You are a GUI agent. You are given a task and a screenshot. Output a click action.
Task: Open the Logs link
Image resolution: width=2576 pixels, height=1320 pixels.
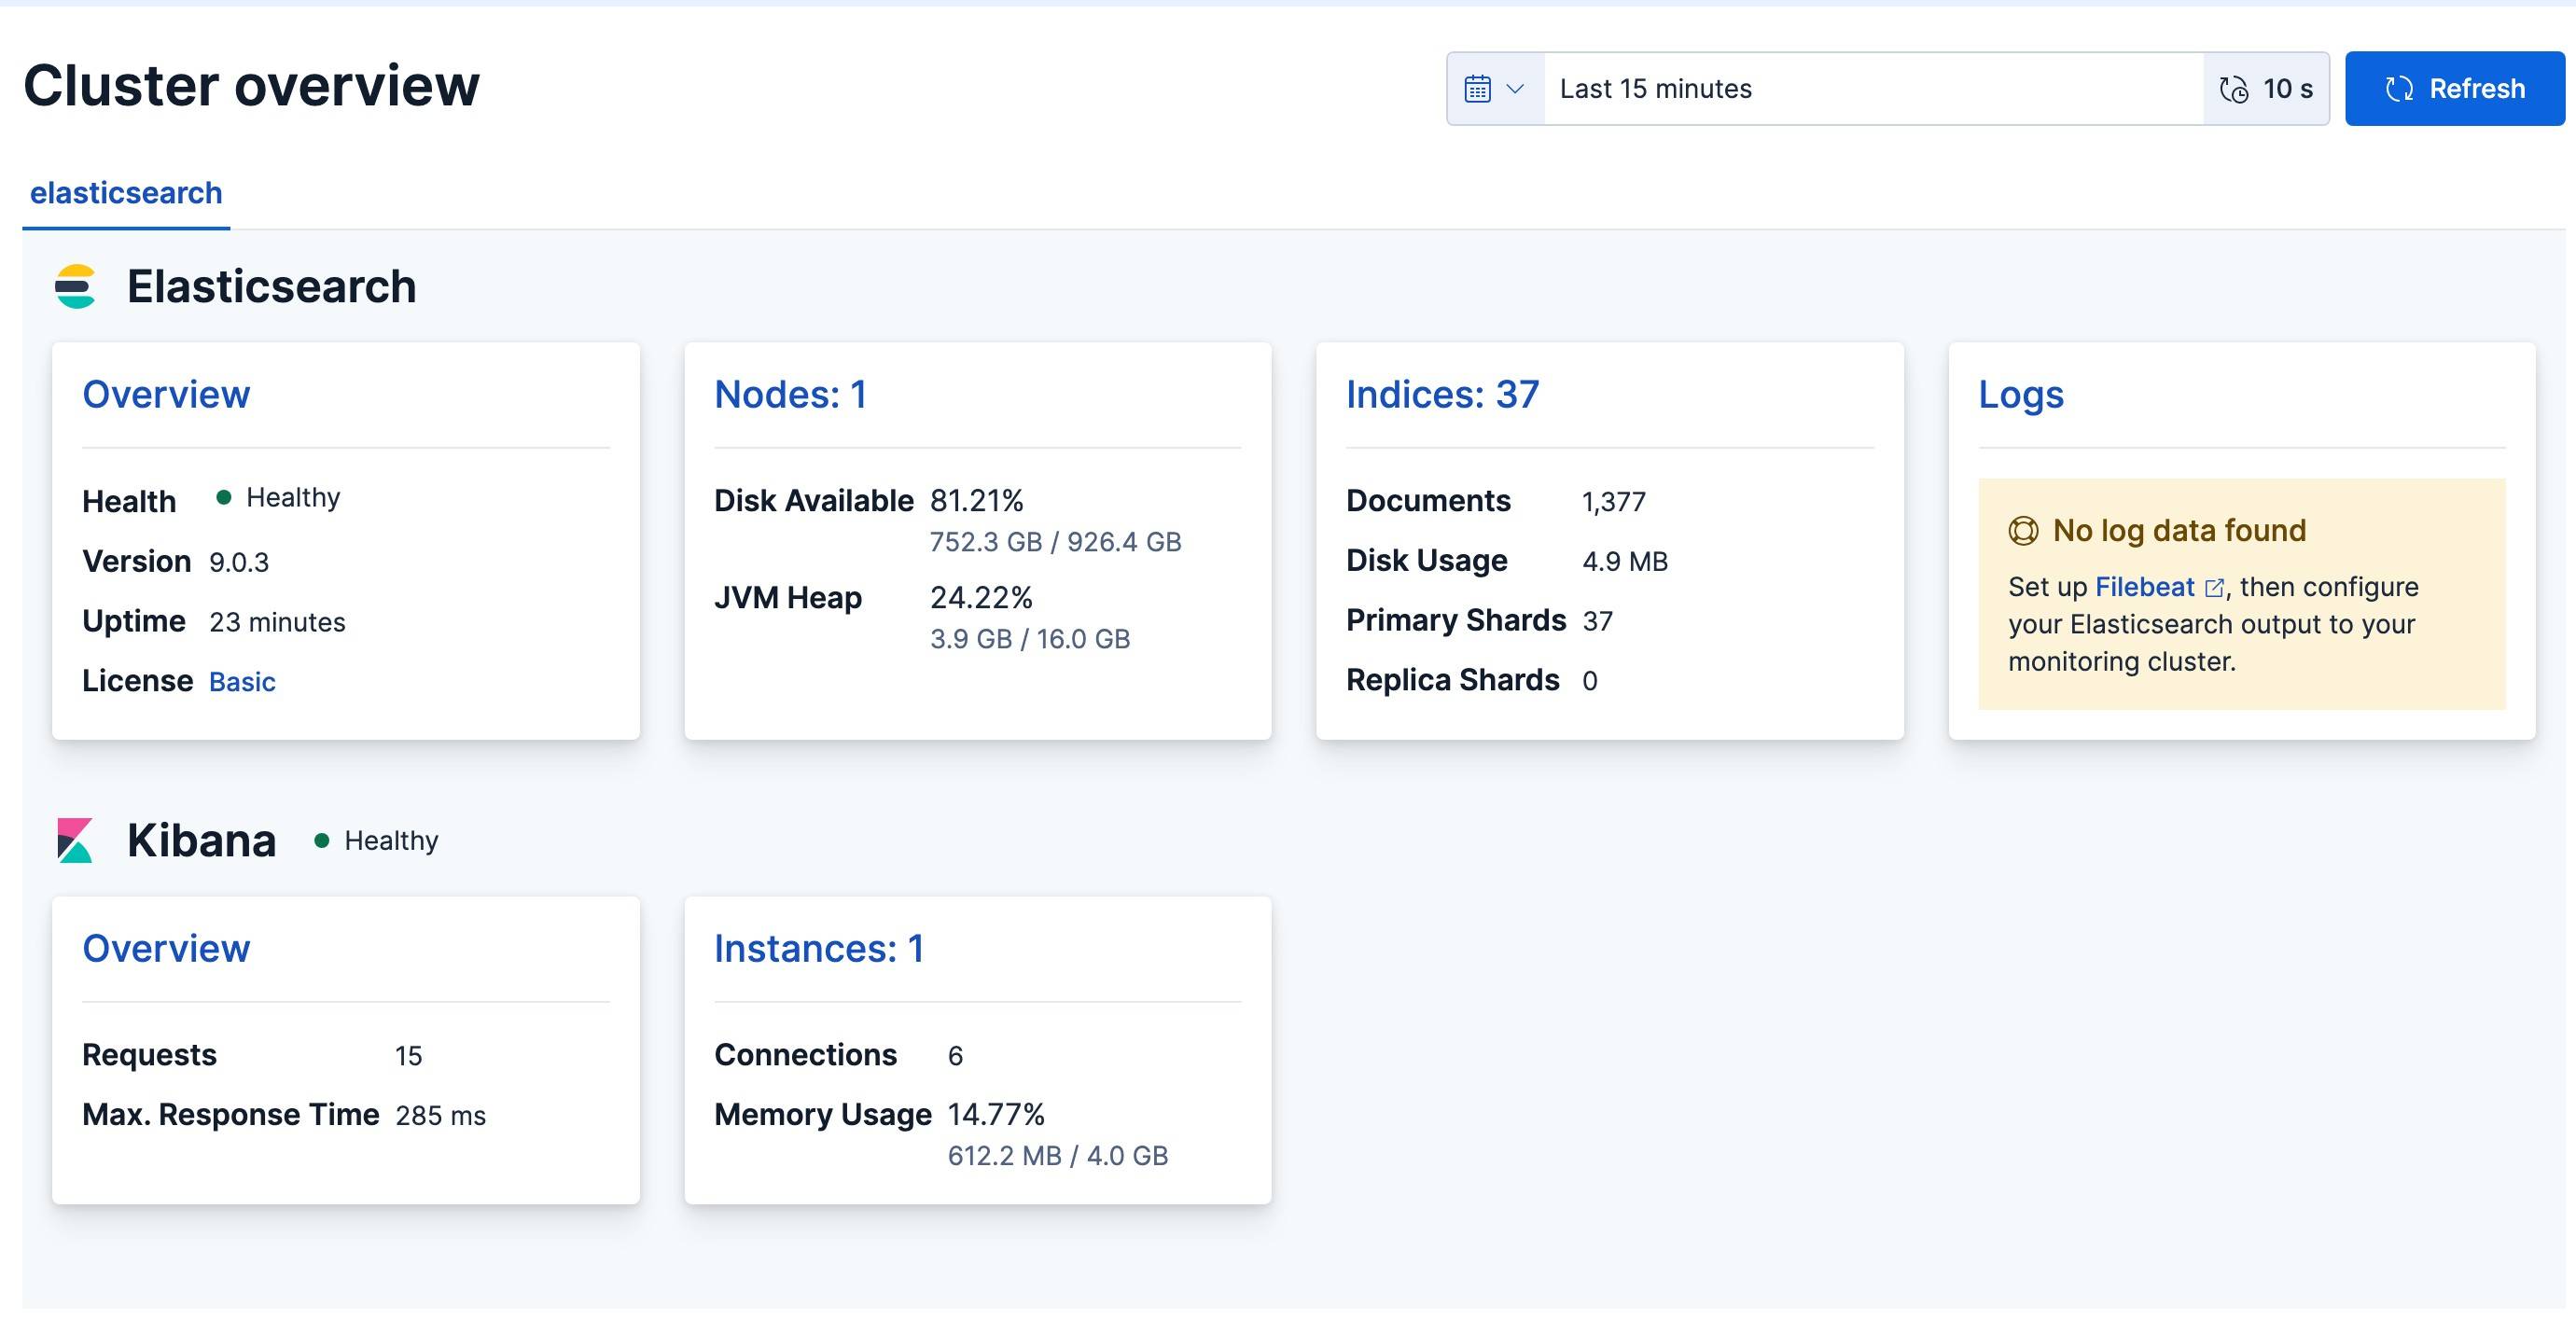pos(2021,395)
